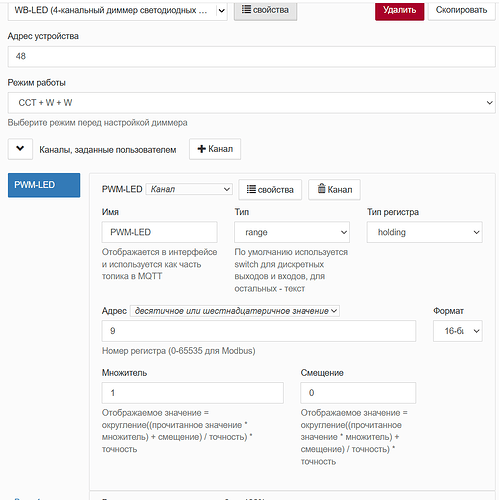The width and height of the screenshot is (499, 500).
Task: Open register type holding dropdown
Action: click(x=424, y=232)
